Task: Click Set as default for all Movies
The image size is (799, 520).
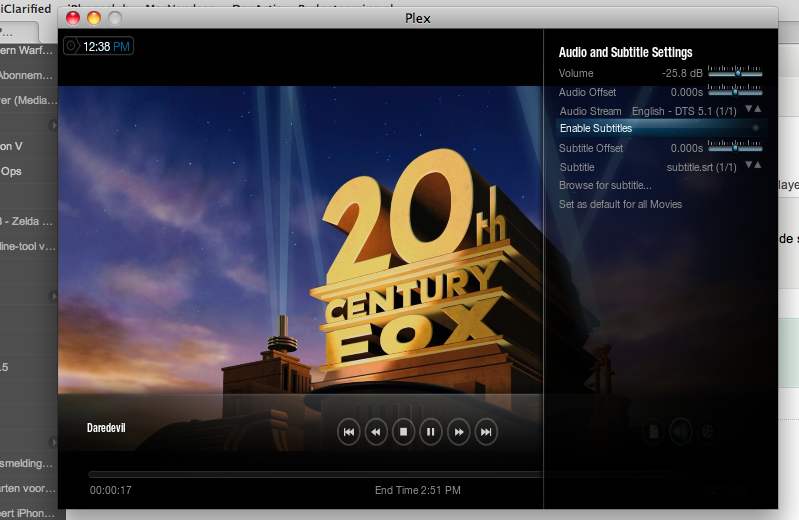Action: click(620, 204)
